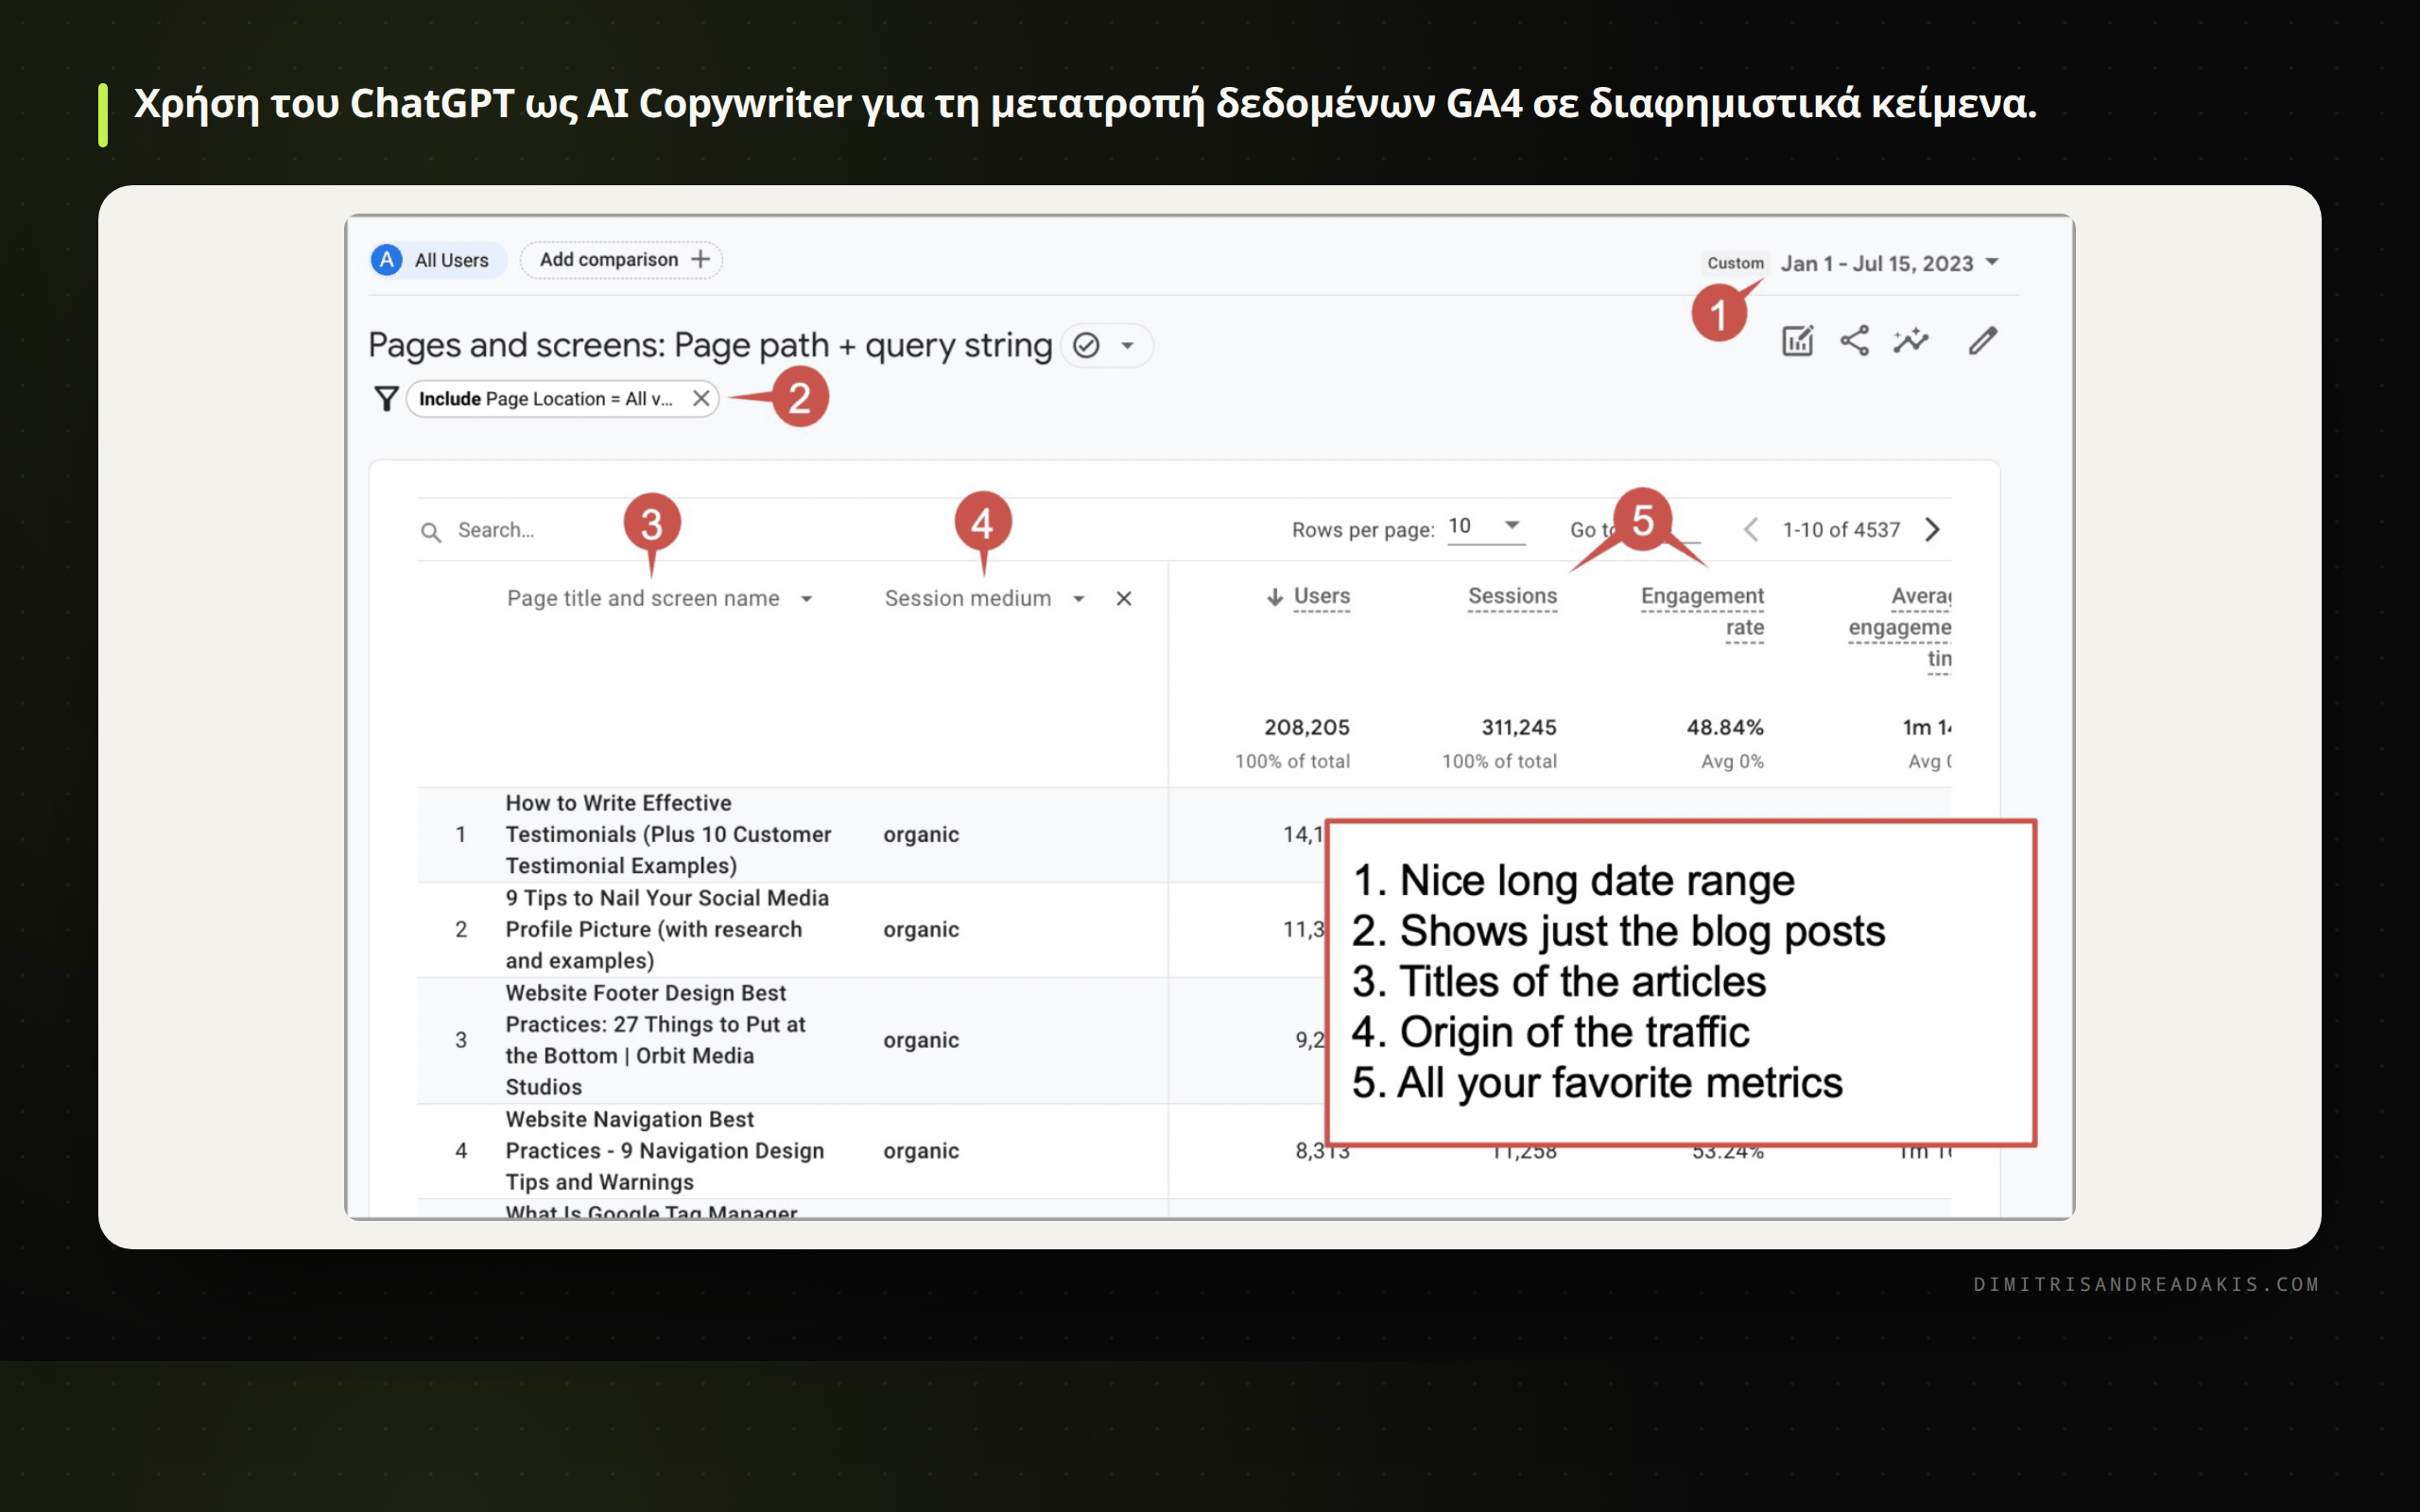Open the Rows per page dropdown
This screenshot has height=1512, width=2420.
(1486, 527)
